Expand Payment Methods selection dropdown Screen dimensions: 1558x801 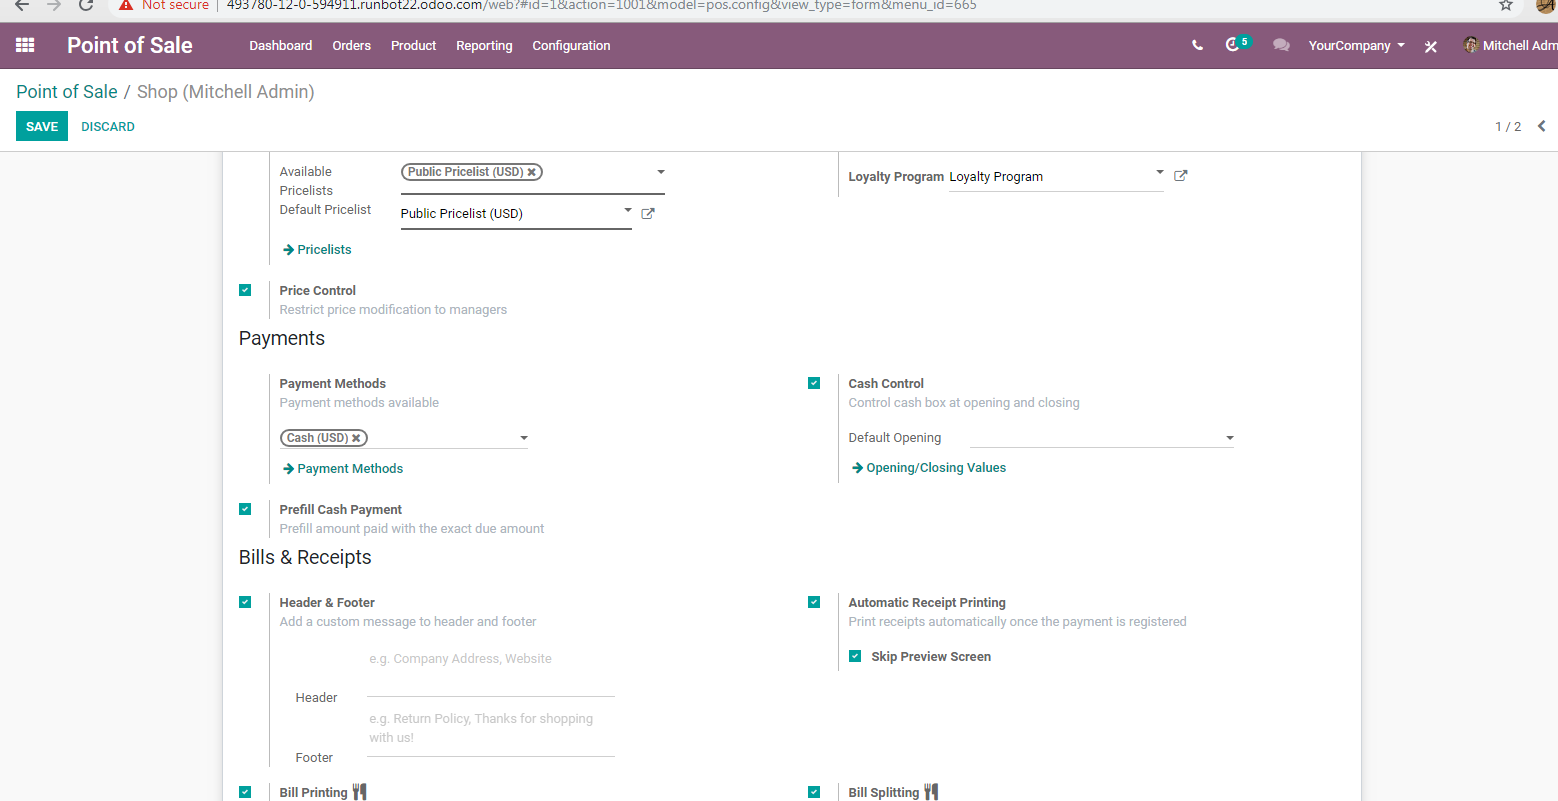[524, 438]
